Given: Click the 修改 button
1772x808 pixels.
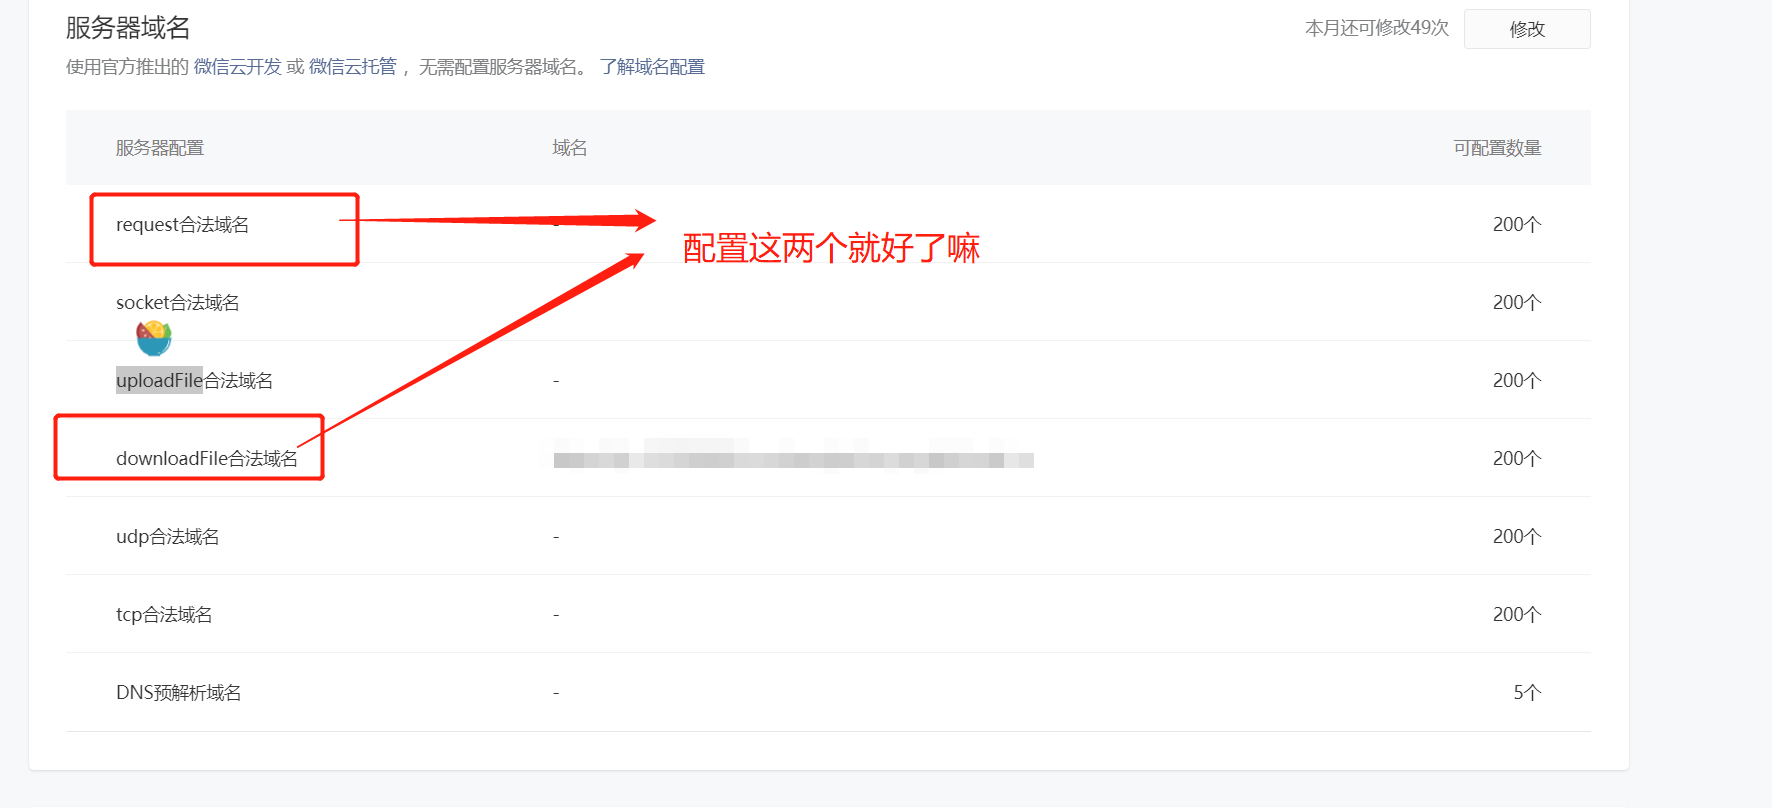Looking at the screenshot, I should click(x=1527, y=29).
